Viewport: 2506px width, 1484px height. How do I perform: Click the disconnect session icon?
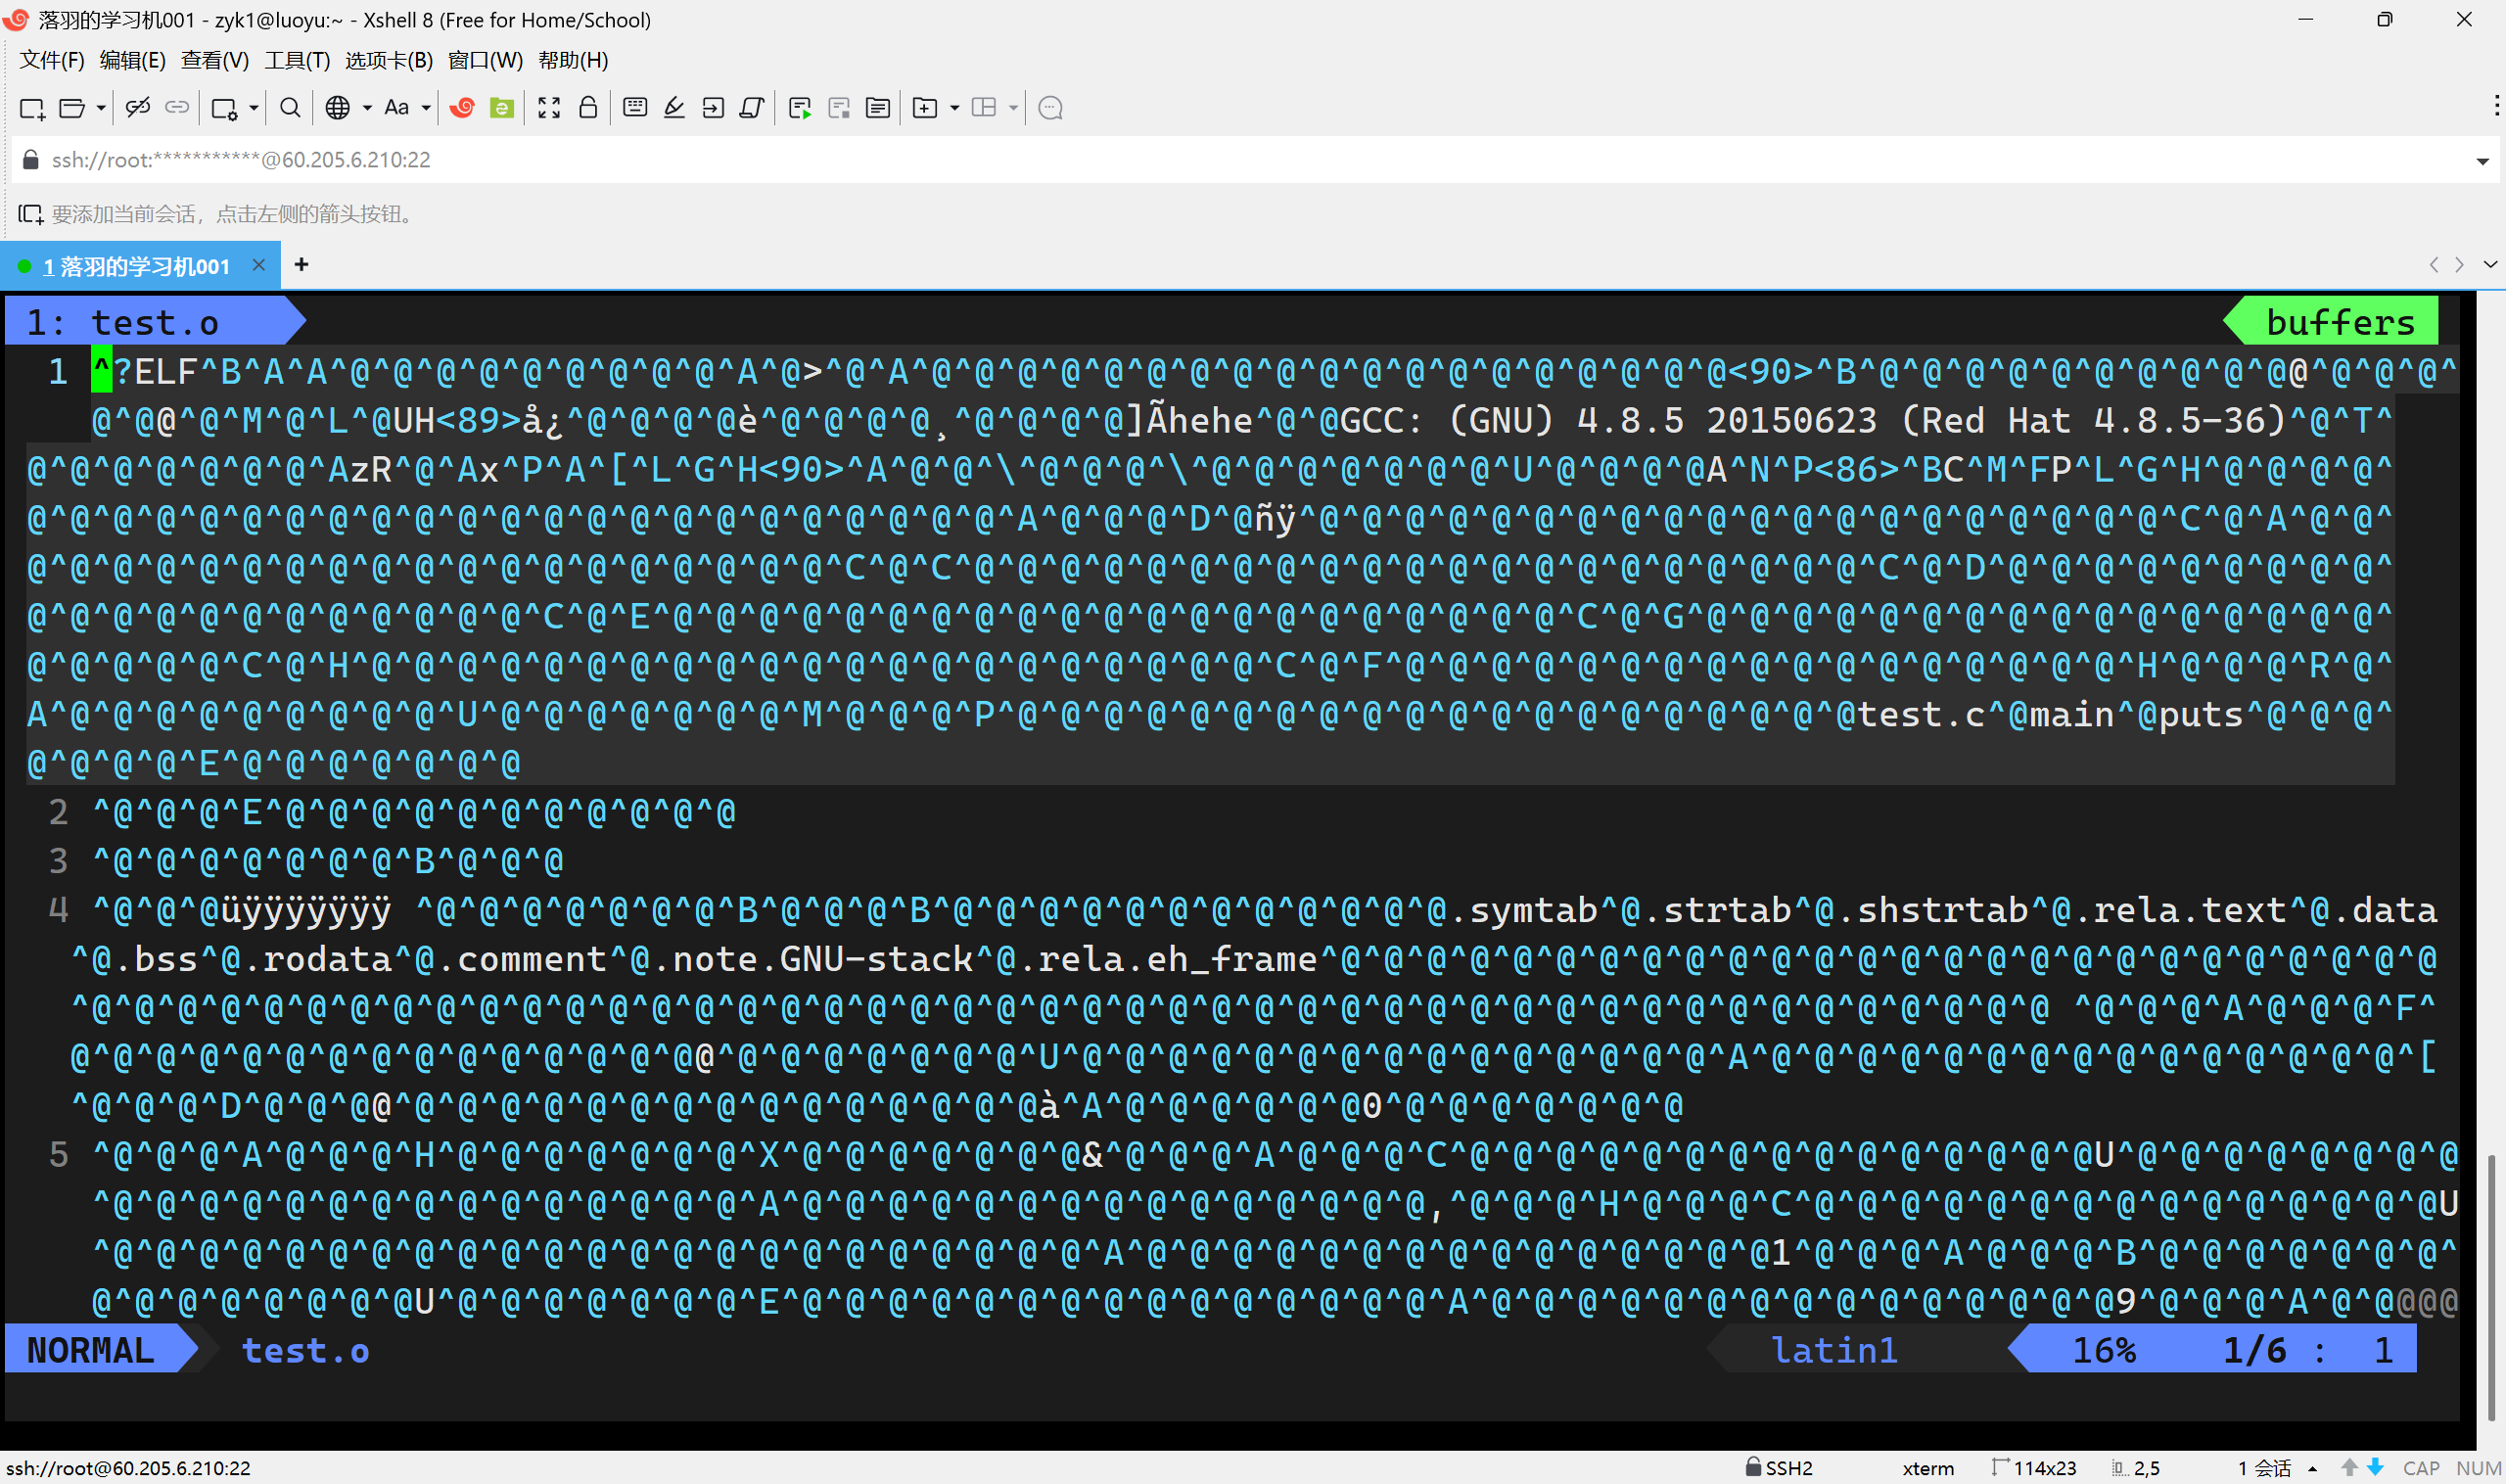138,108
